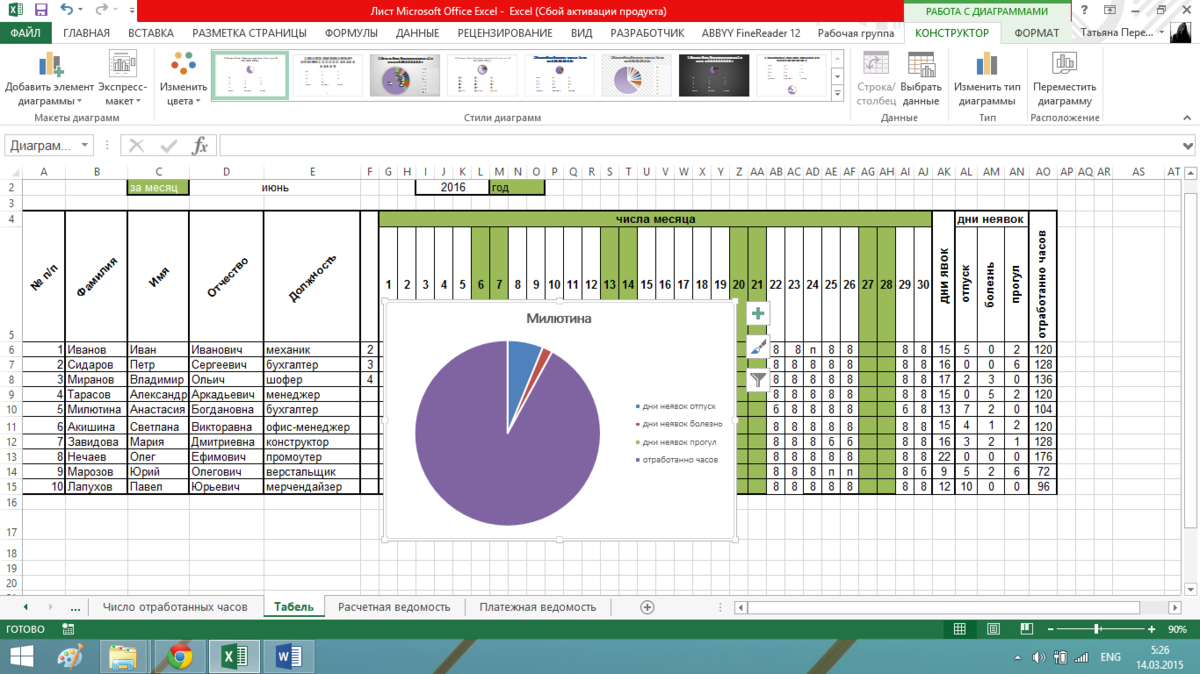This screenshot has height=674, width=1200.
Task: Open account menu Татьяна Пере...
Action: click(x=1124, y=33)
